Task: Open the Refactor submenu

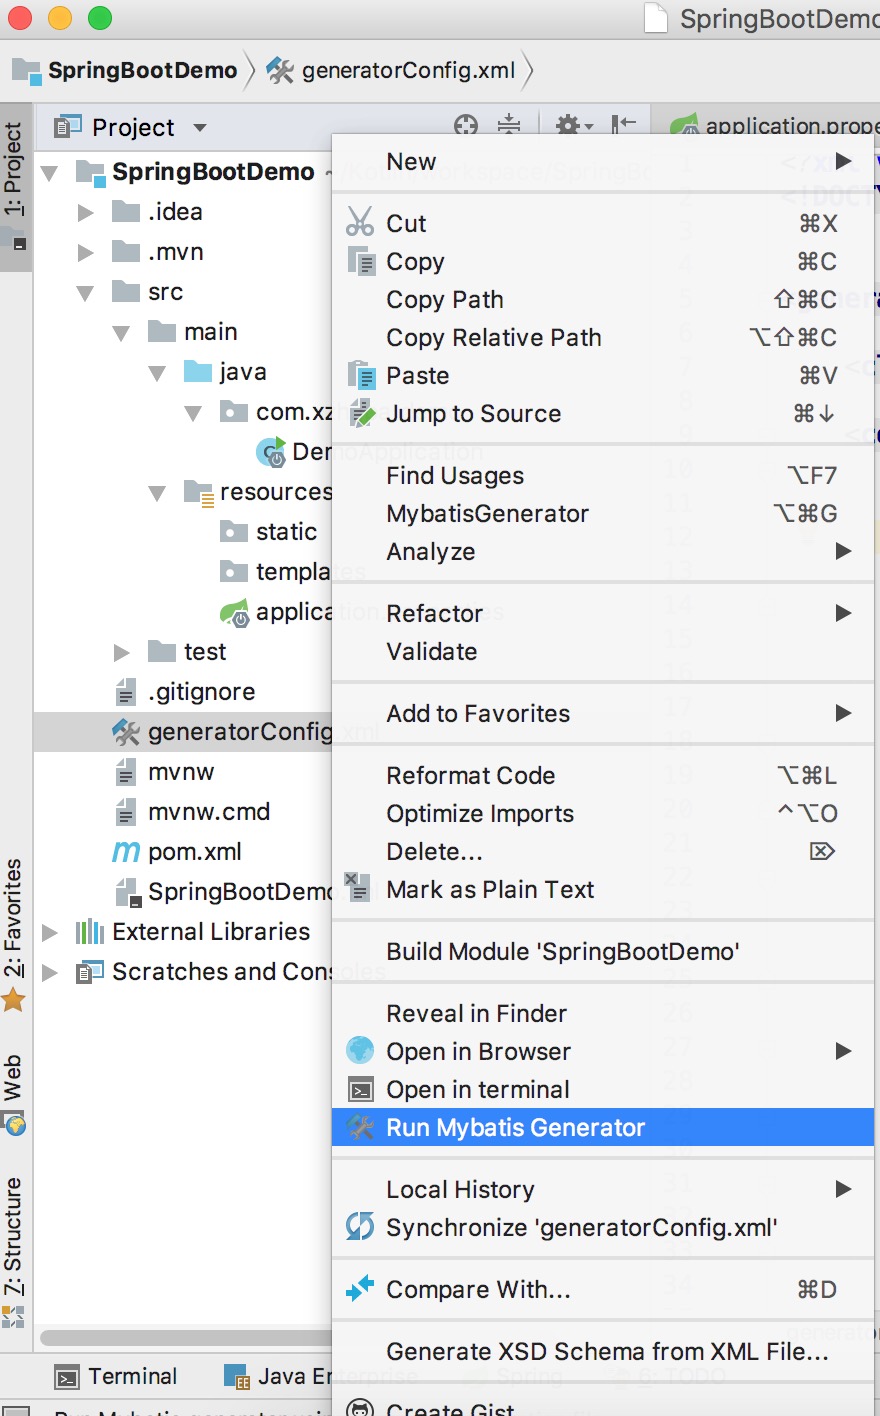Action: (x=603, y=613)
